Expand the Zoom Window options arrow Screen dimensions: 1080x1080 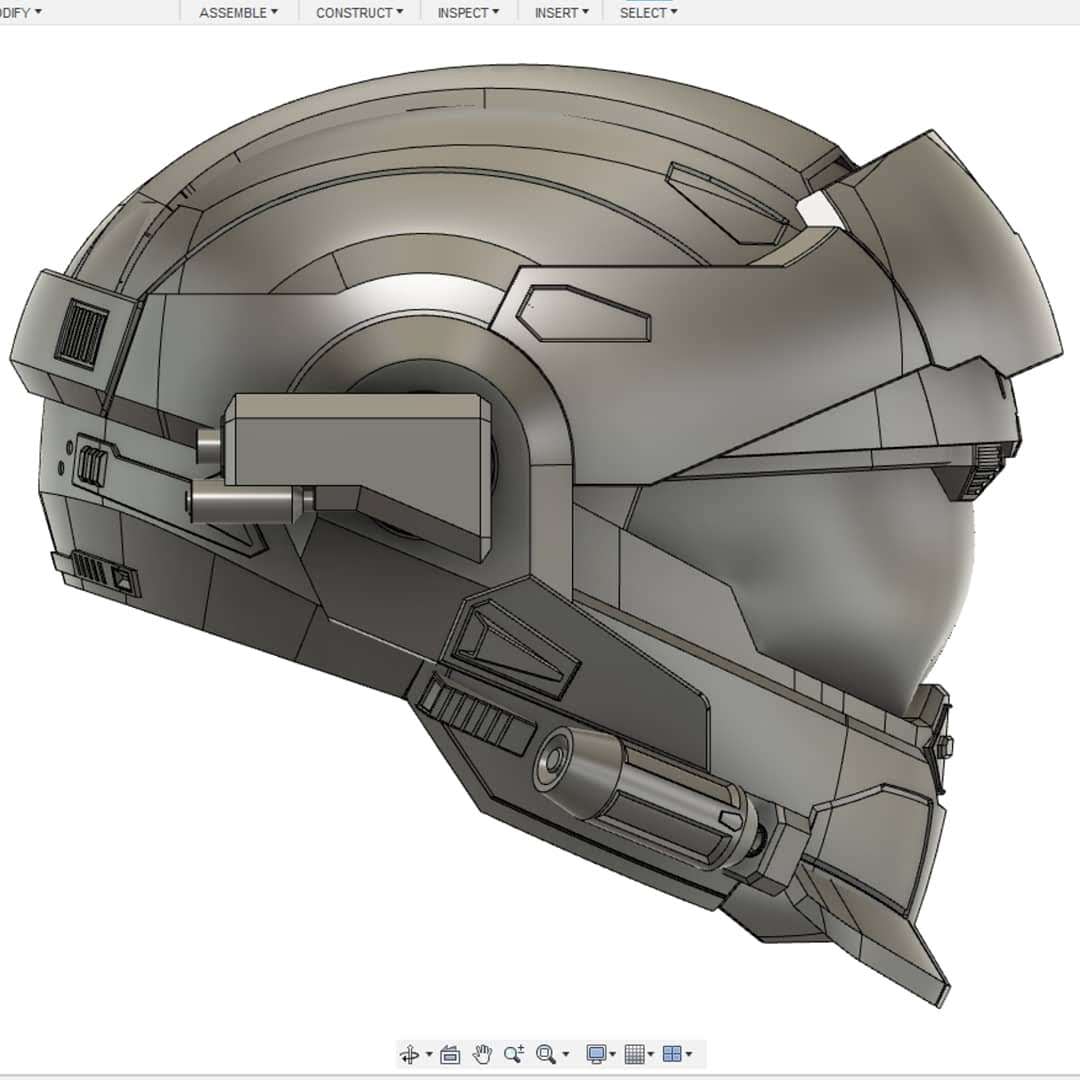click(x=566, y=1055)
